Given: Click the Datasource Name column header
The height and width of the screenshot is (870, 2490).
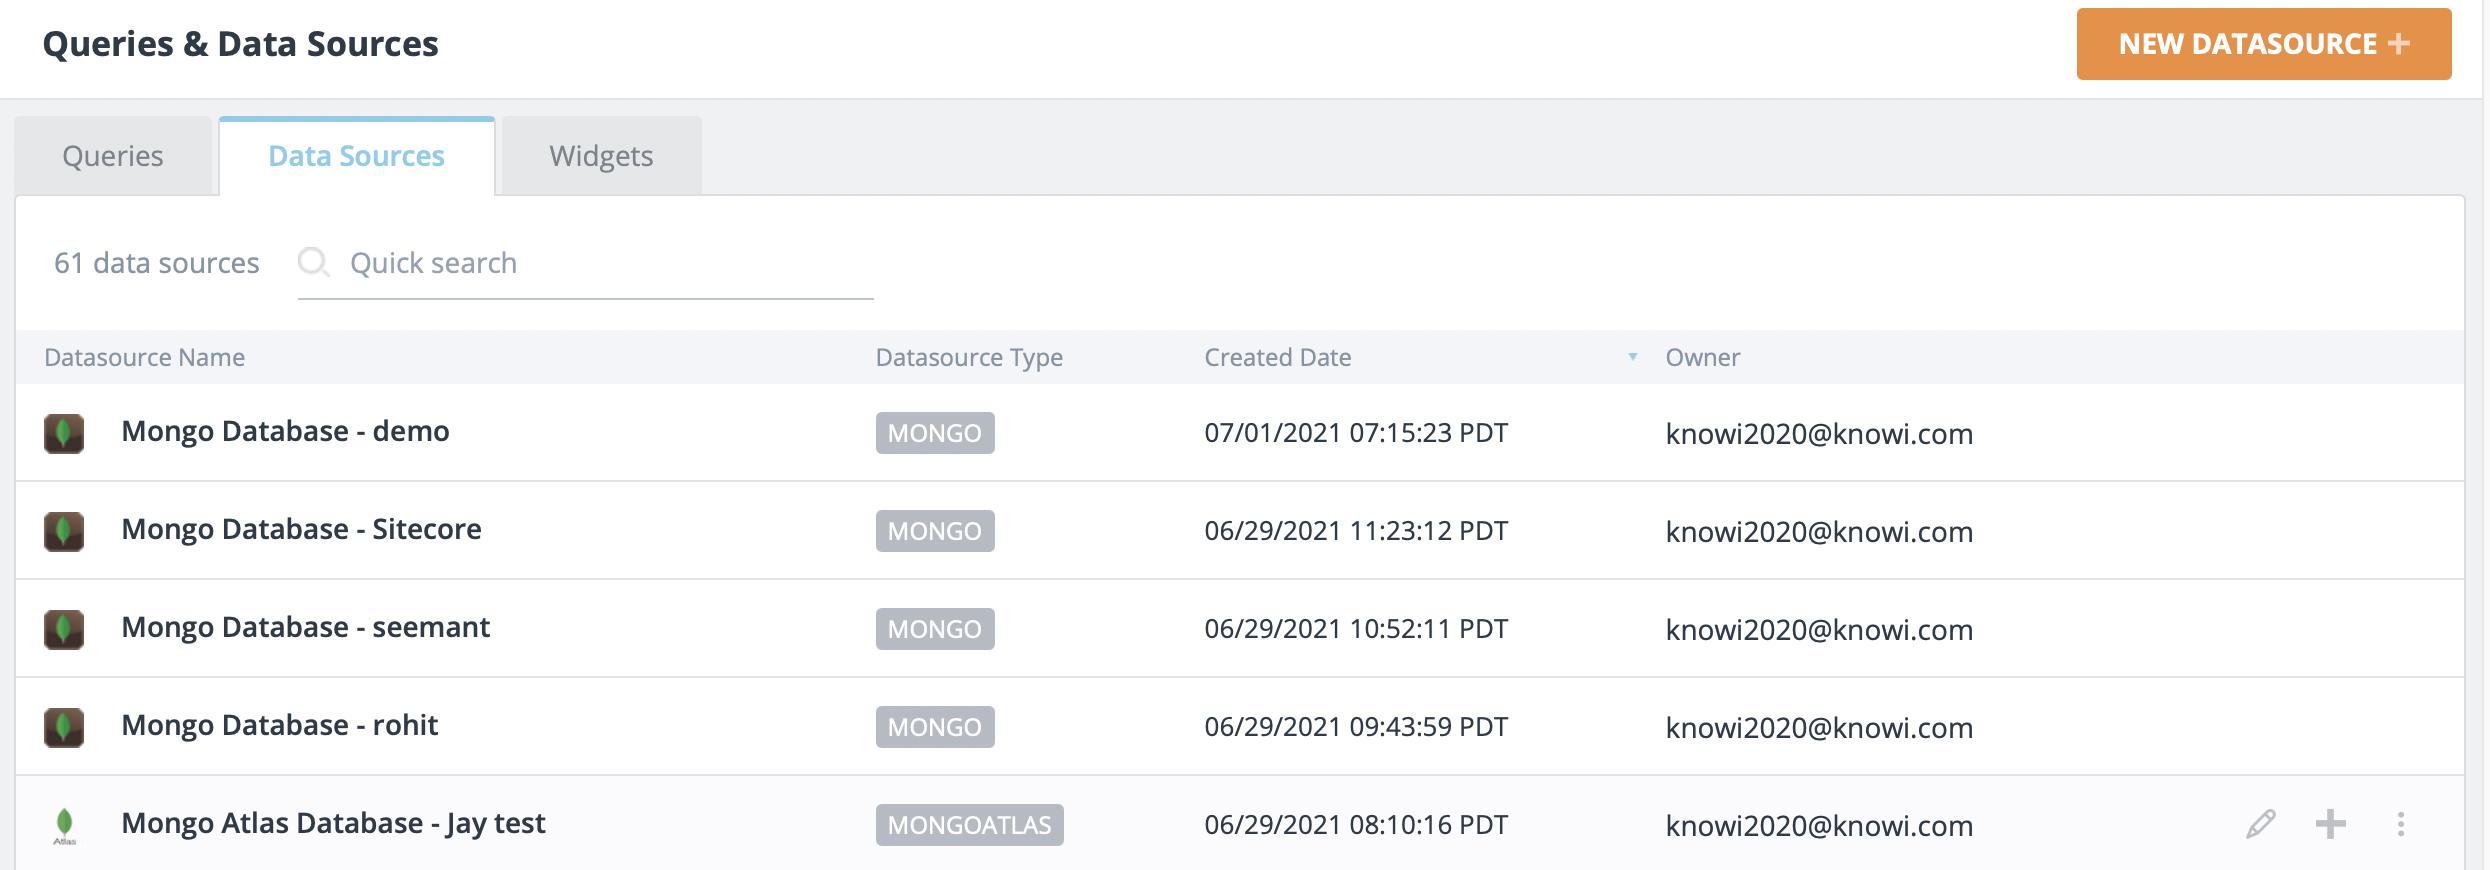Looking at the screenshot, I should 145,357.
